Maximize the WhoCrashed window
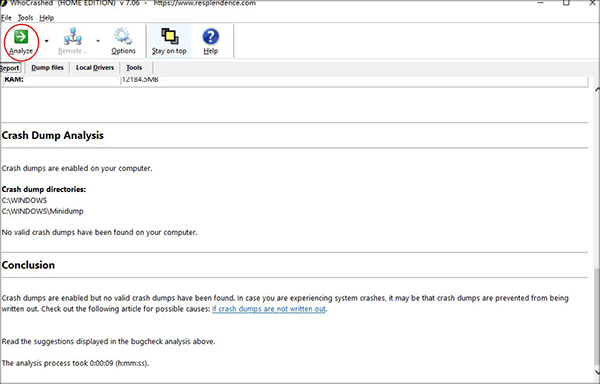Screen dimensions: 600x384 pyautogui.click(x=566, y=3)
